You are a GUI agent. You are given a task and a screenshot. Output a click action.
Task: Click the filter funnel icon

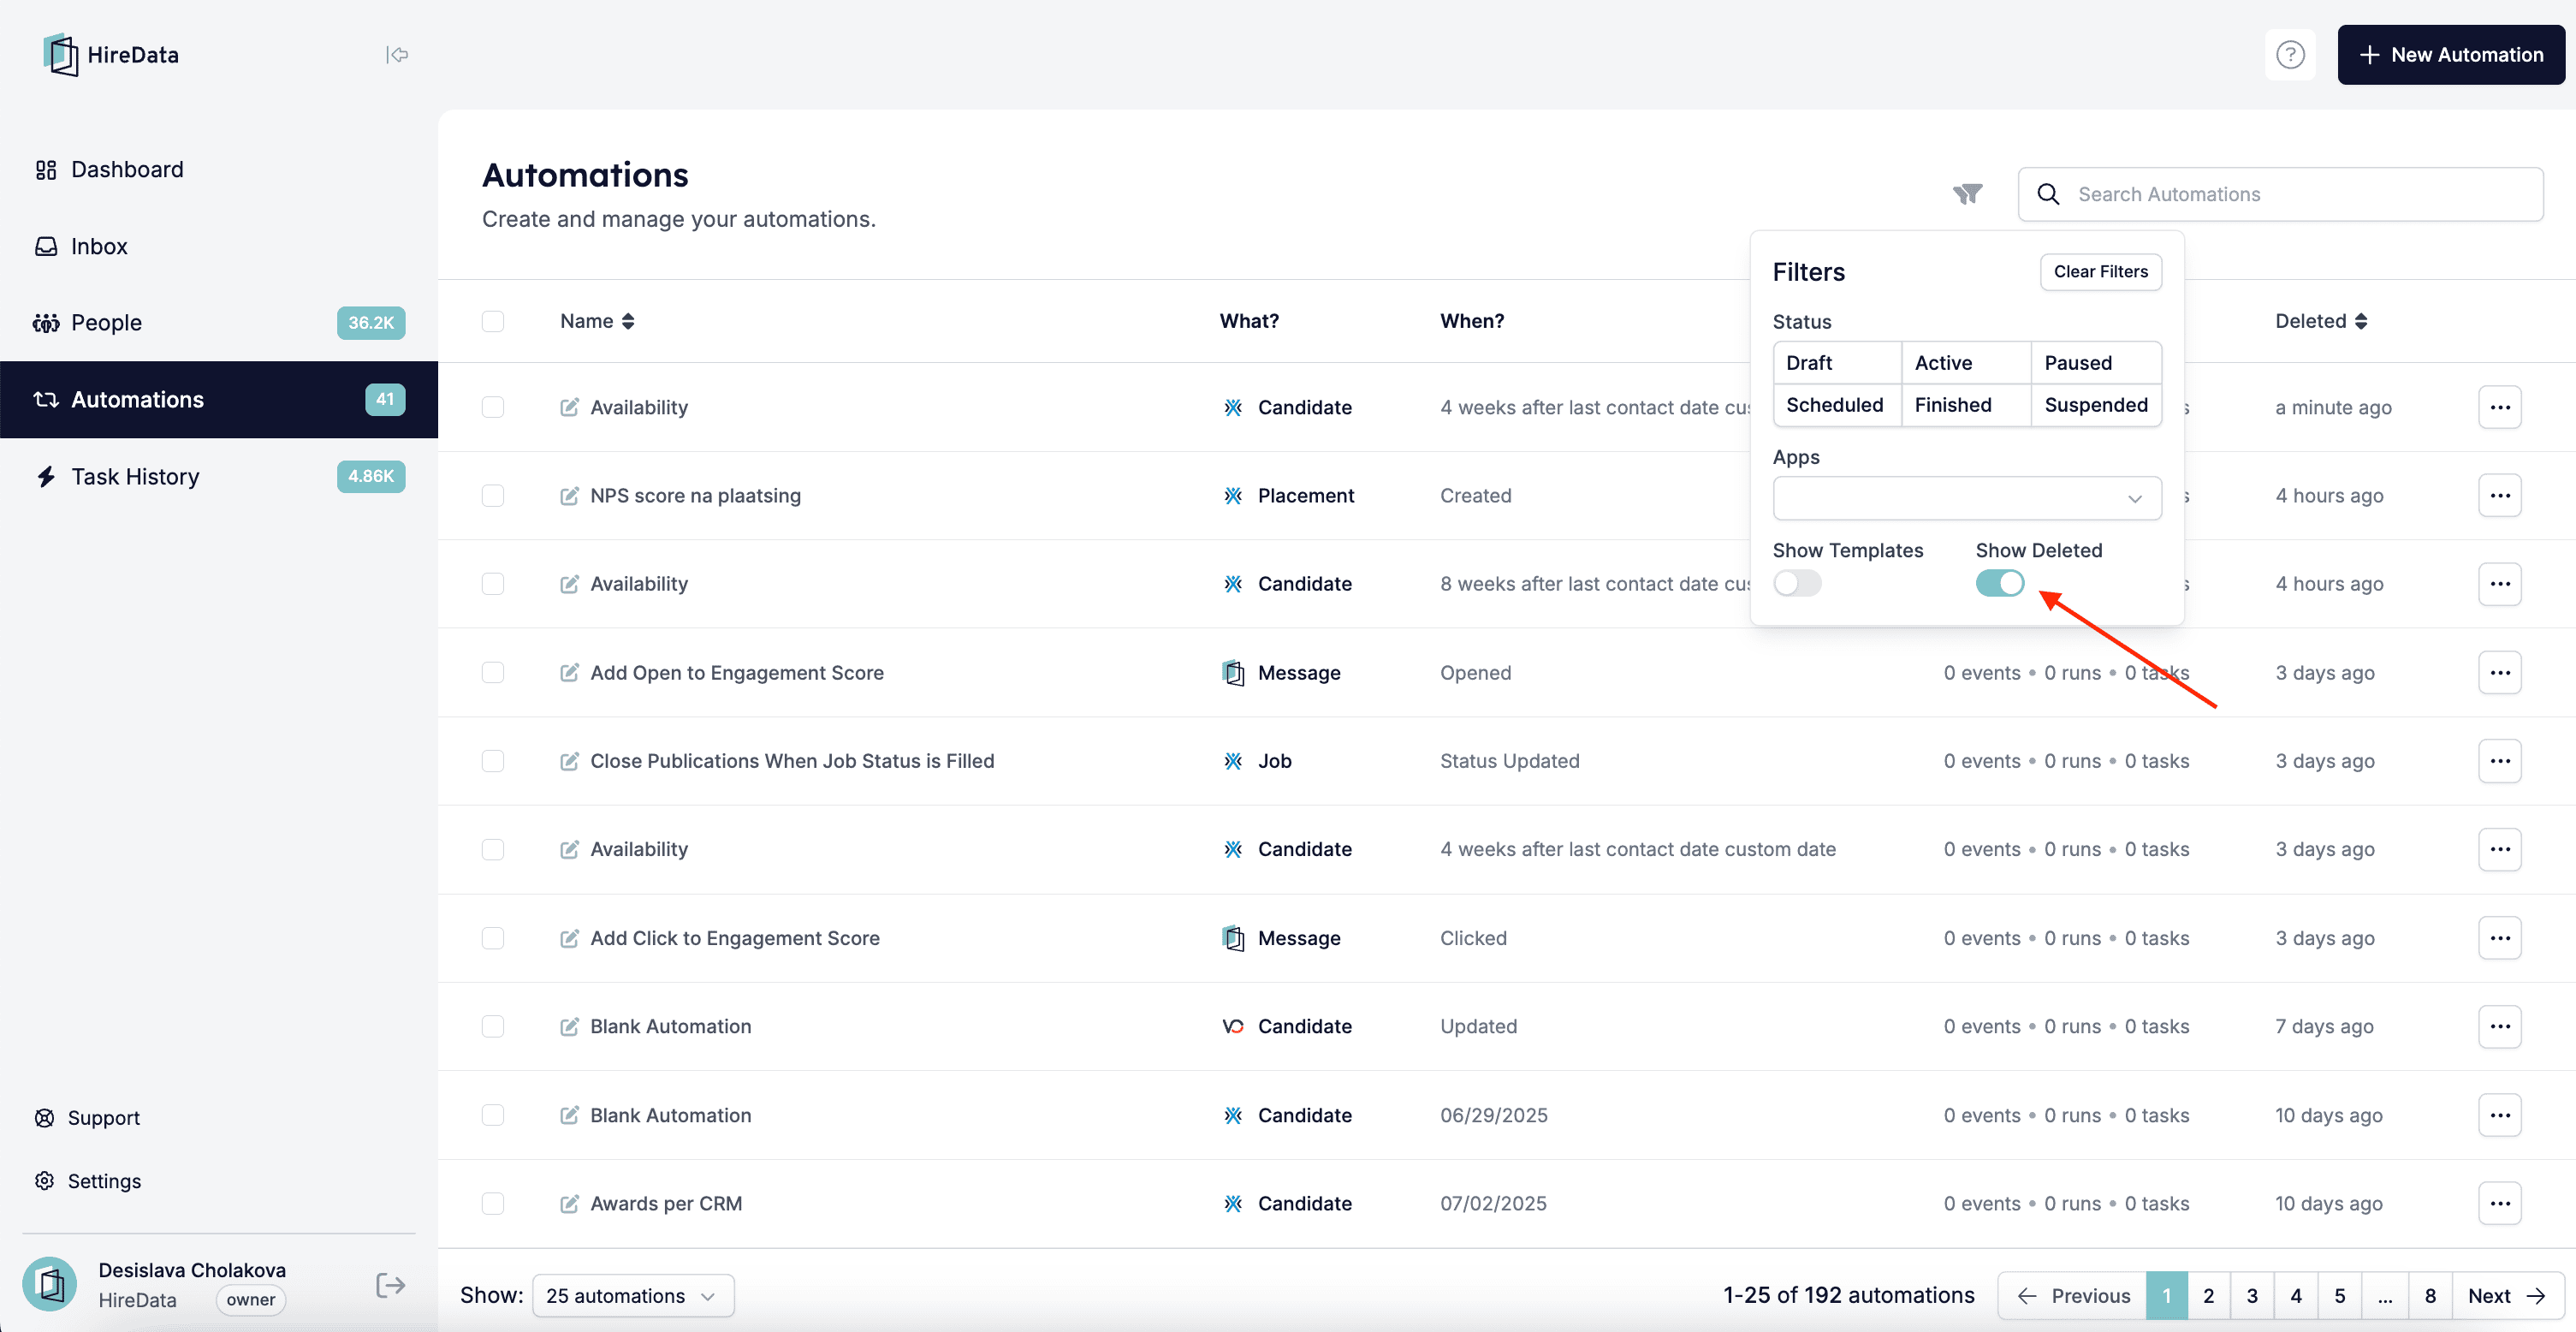tap(1967, 194)
